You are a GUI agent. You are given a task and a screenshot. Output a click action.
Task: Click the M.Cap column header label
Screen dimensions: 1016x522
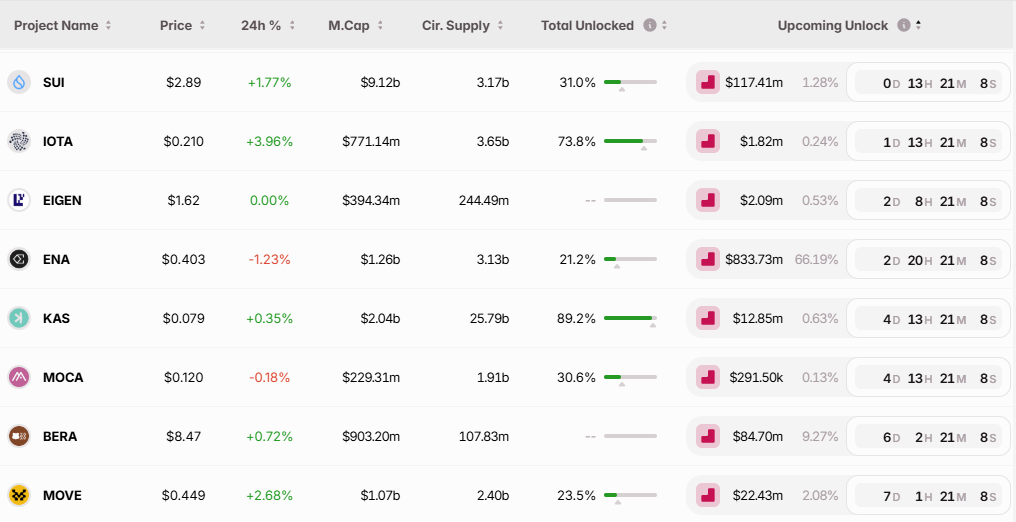[x=349, y=25]
